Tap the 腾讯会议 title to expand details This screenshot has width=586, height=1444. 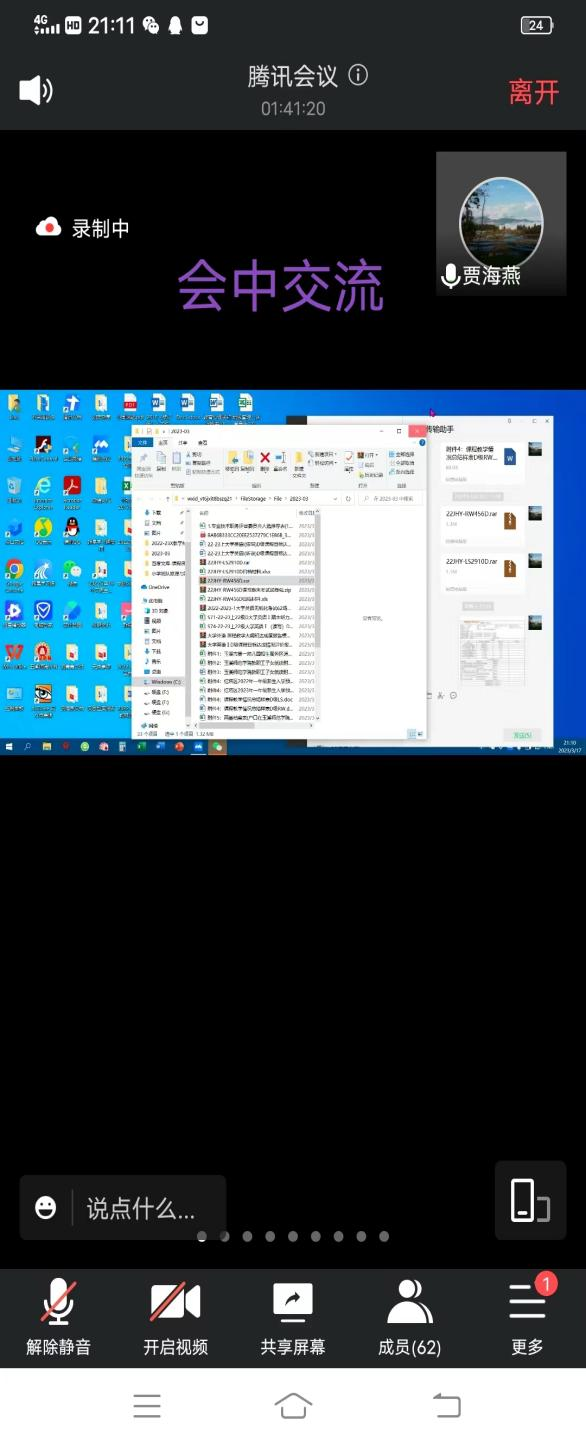pyautogui.click(x=293, y=75)
